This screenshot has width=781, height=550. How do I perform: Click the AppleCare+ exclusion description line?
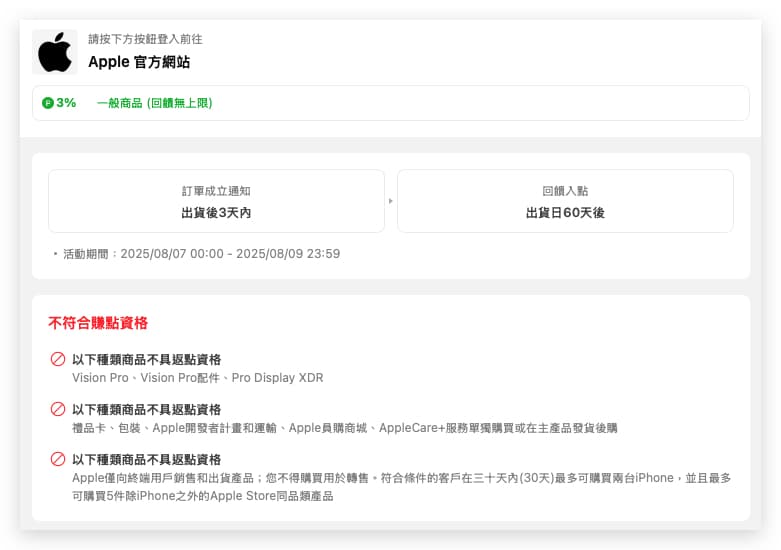(345, 428)
